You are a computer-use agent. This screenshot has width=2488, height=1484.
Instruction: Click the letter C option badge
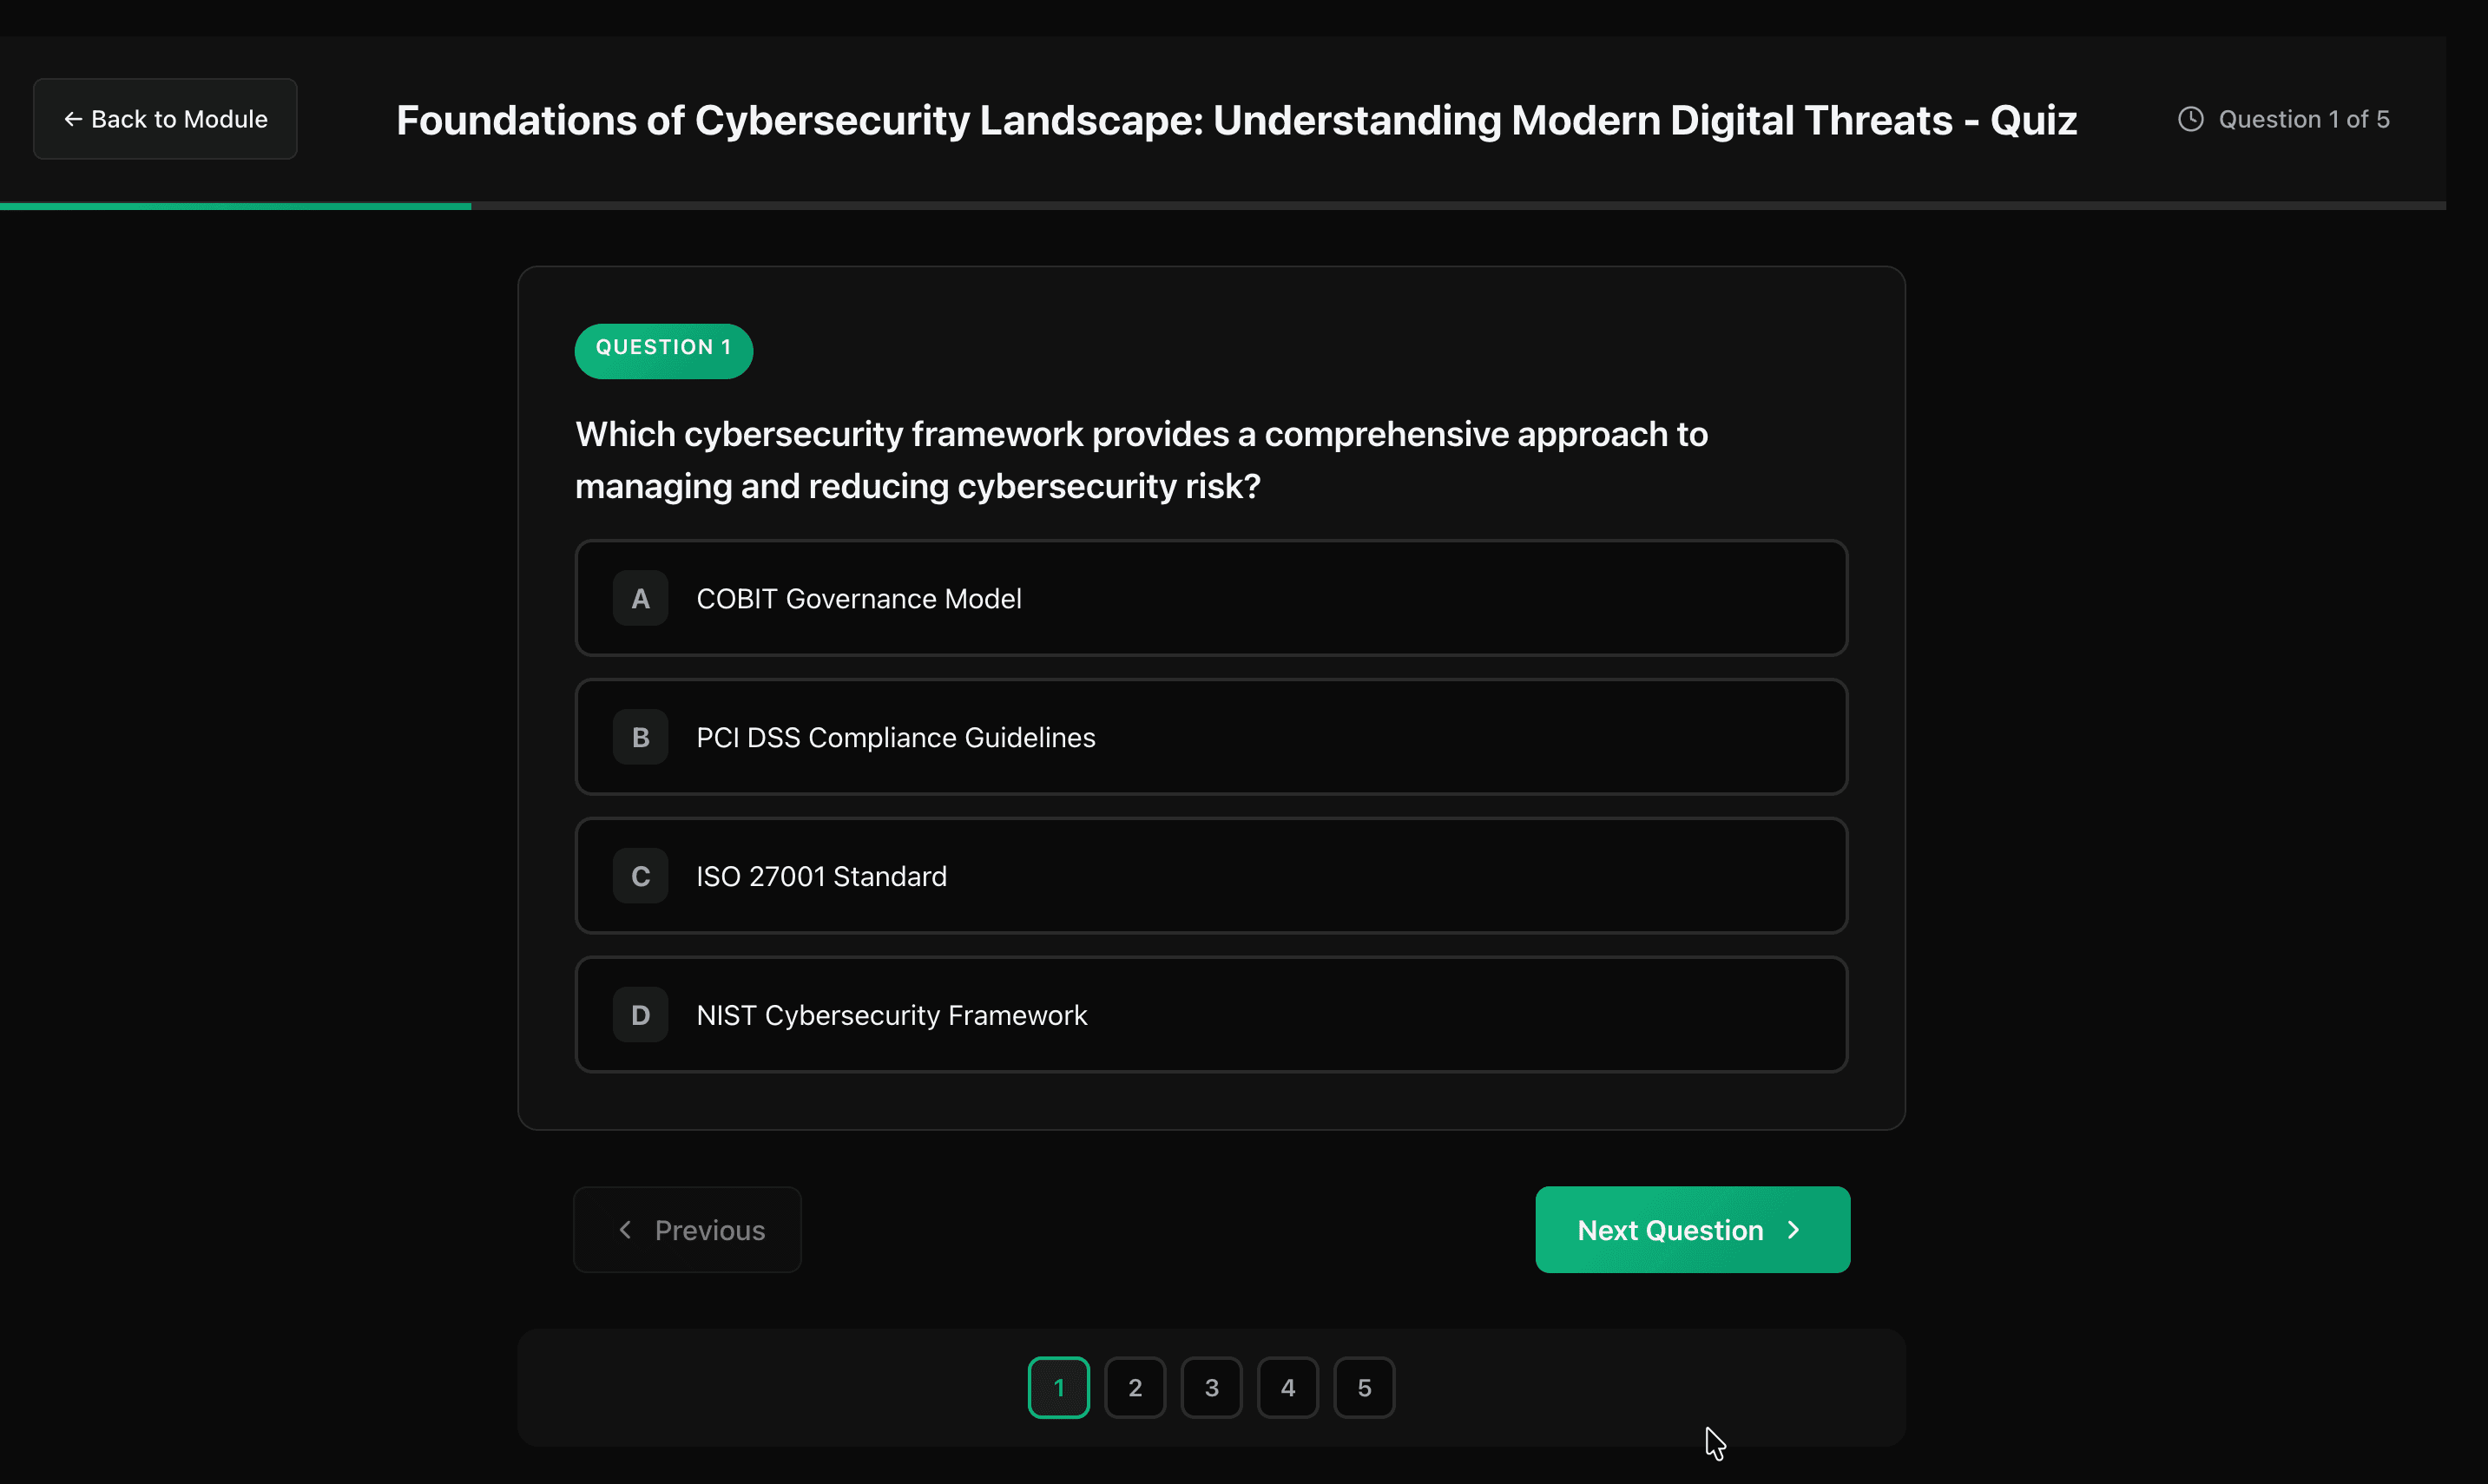640,876
